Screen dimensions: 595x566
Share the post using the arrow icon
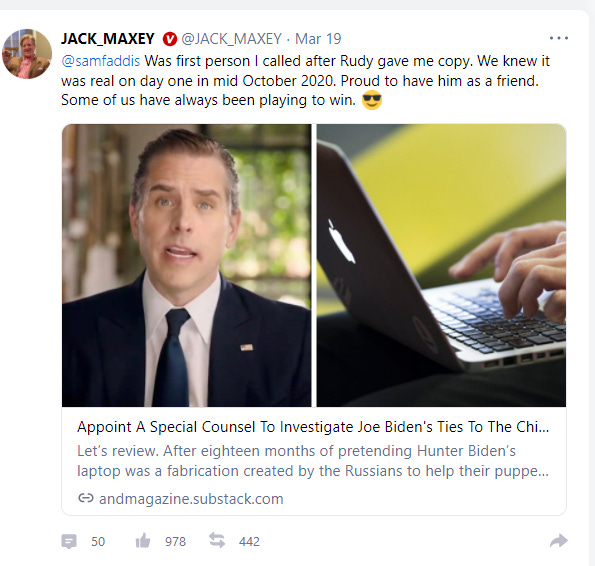tap(559, 541)
